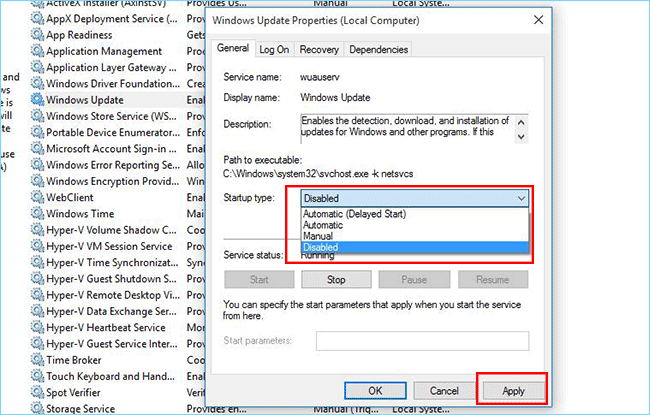Click the gear icon beside Application Management

tap(37, 51)
